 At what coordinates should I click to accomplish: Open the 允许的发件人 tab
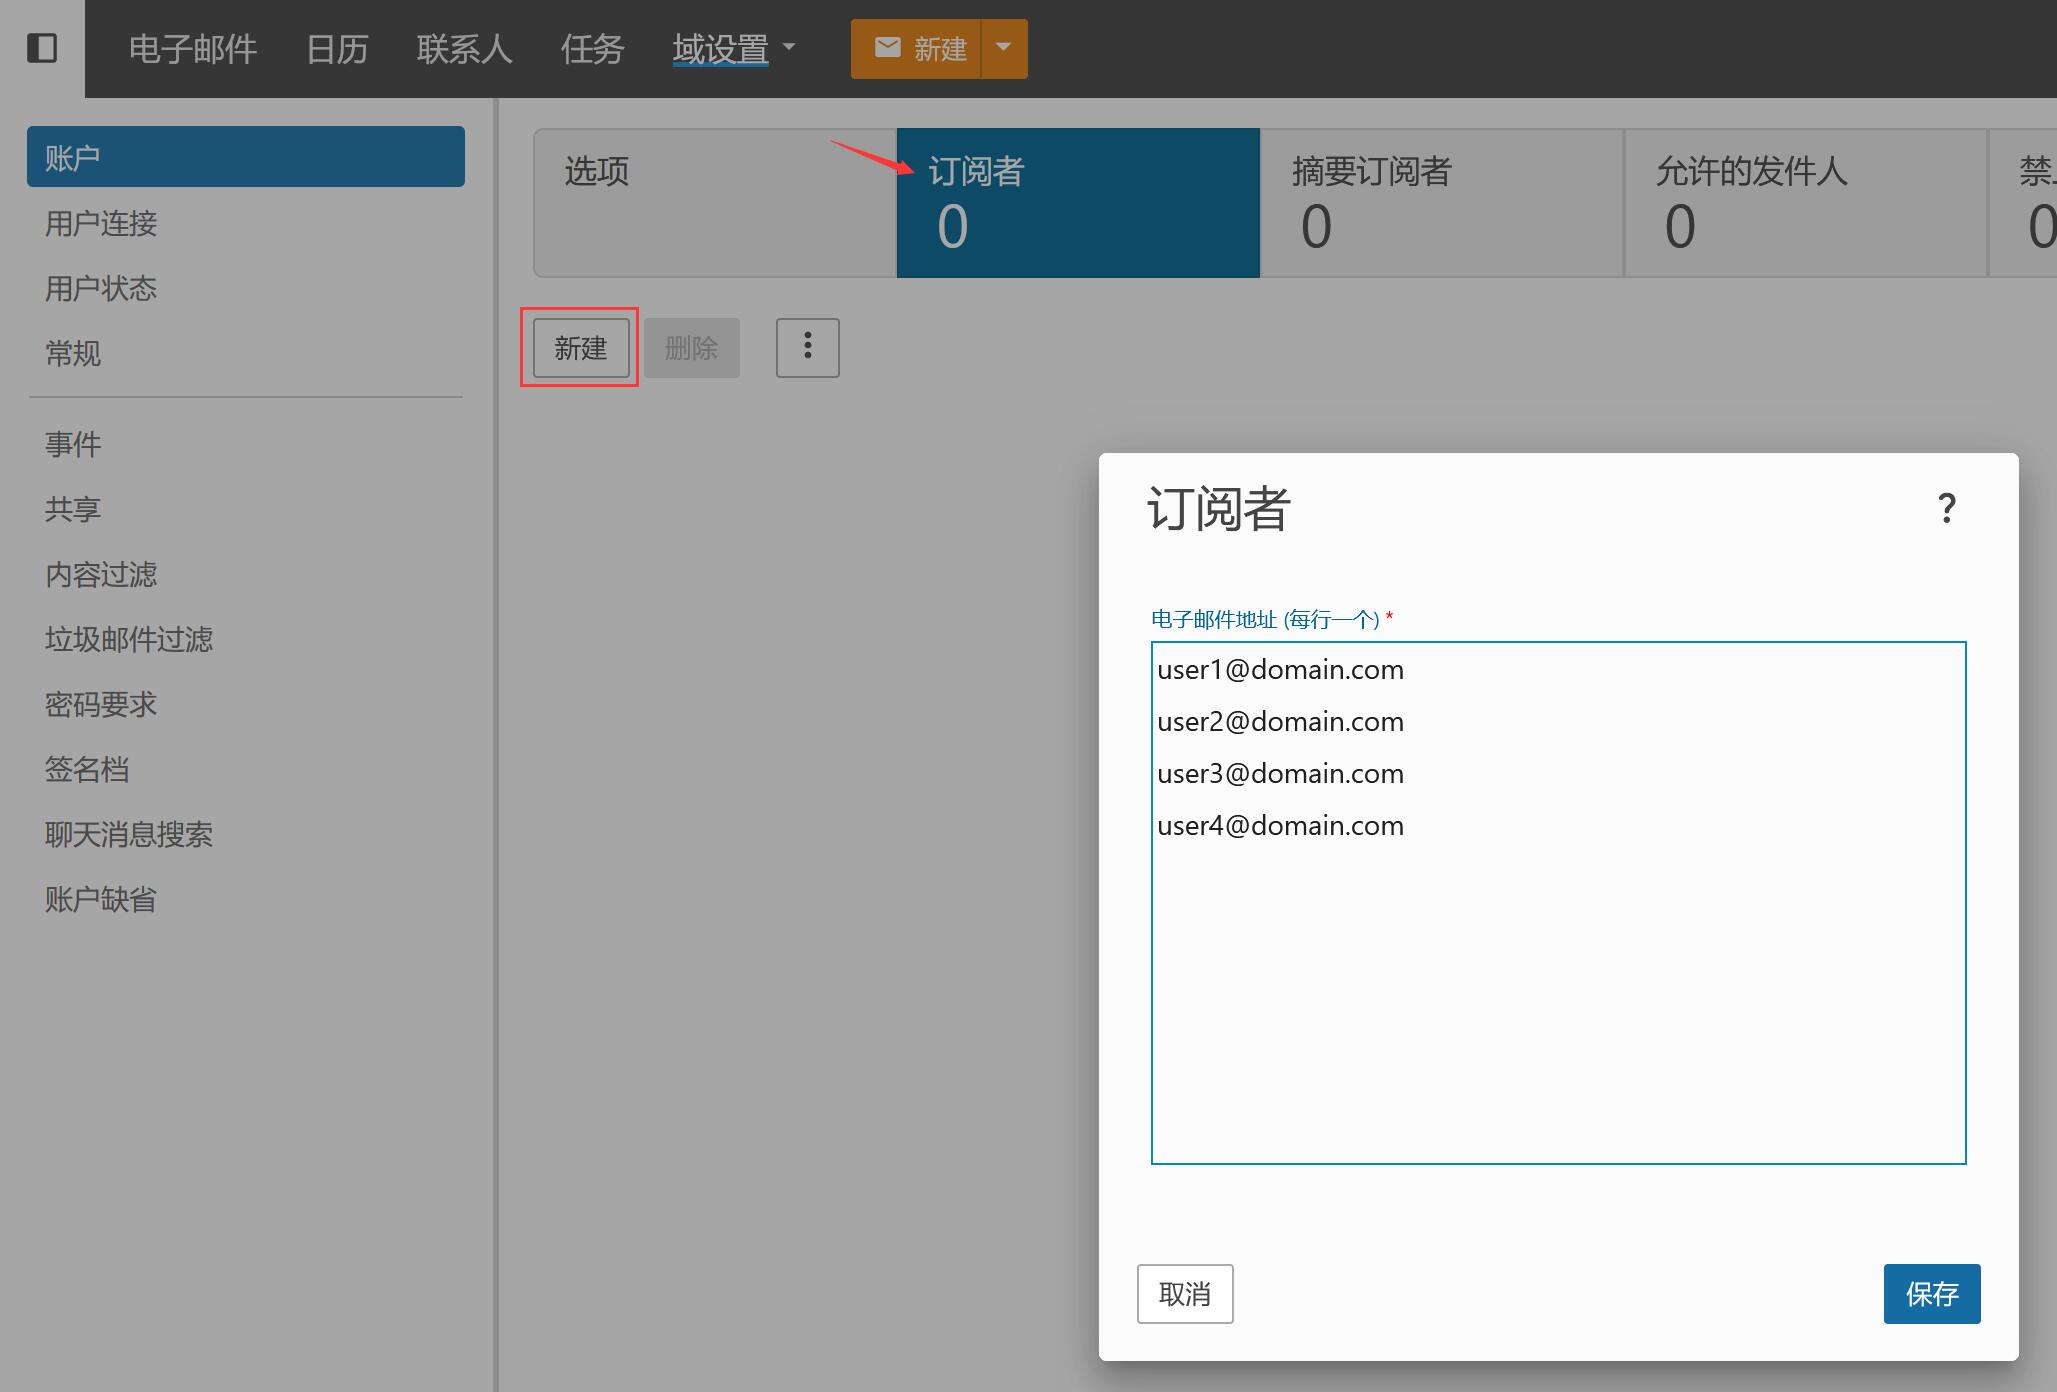(x=1805, y=202)
